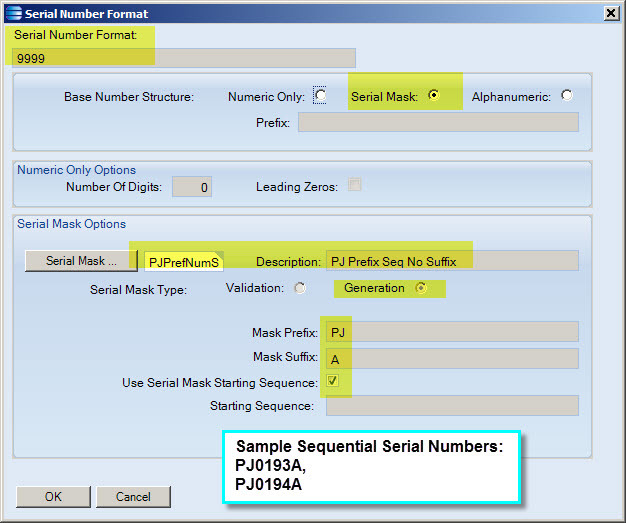
Task: Click the Serial Mask Options group label
Action: (71, 224)
